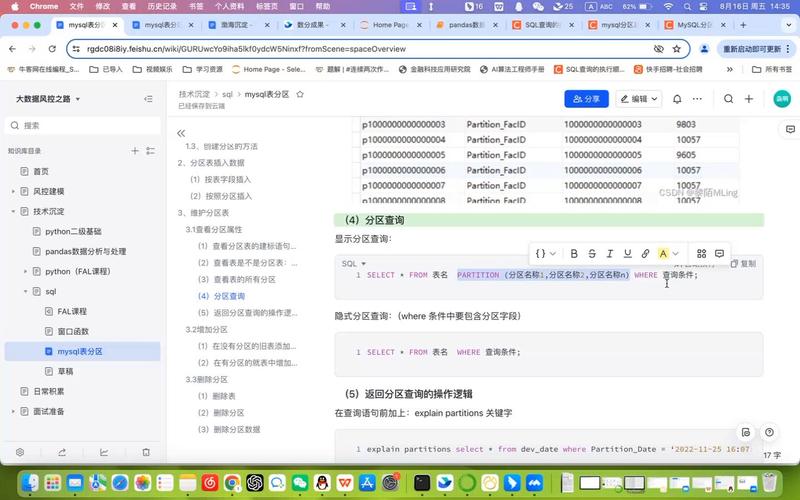The height and width of the screenshot is (500, 800).
Task: Add a comment from the floating toolbar
Action: point(719,254)
